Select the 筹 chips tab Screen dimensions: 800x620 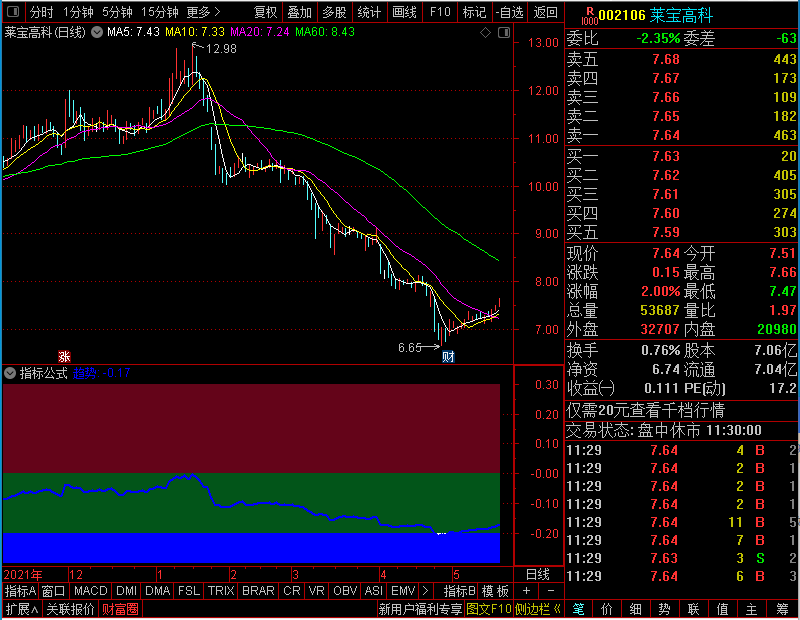(782, 609)
